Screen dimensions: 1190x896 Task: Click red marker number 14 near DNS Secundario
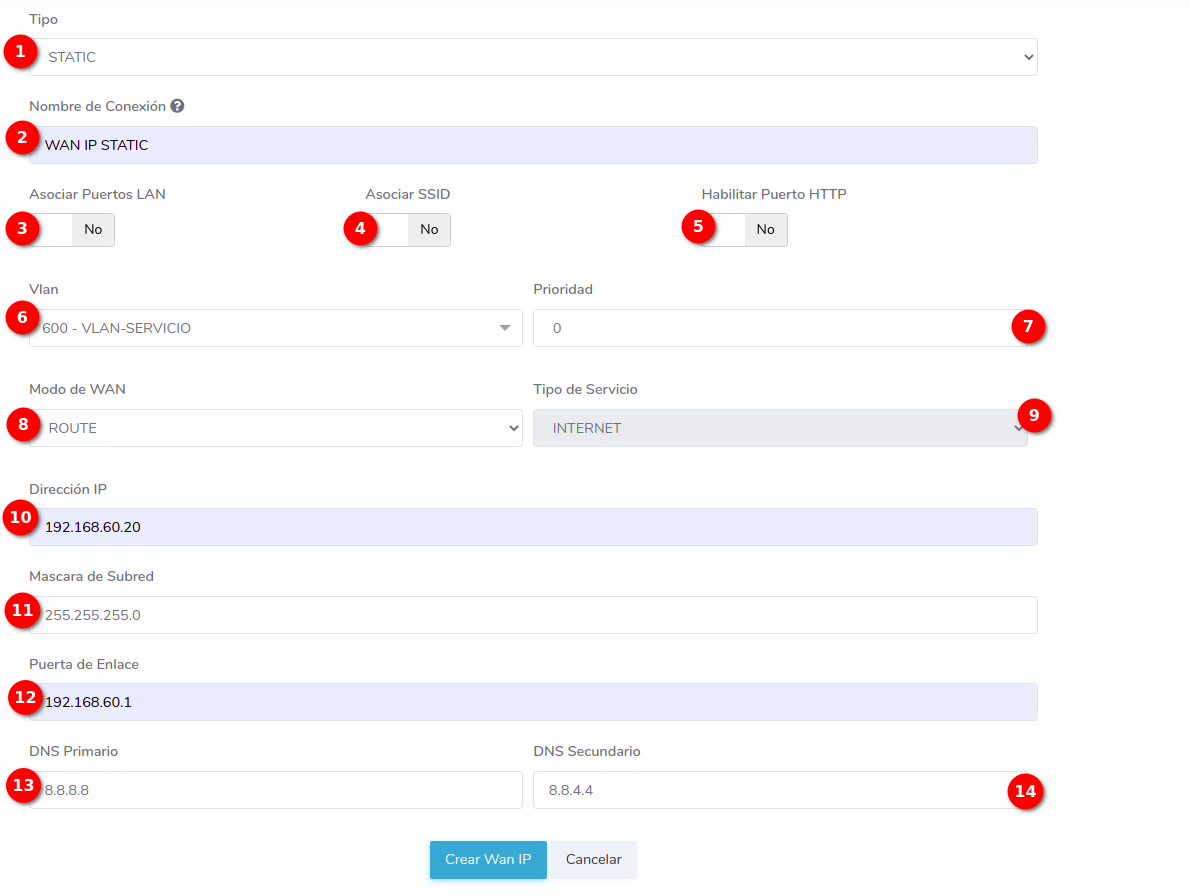click(1025, 792)
